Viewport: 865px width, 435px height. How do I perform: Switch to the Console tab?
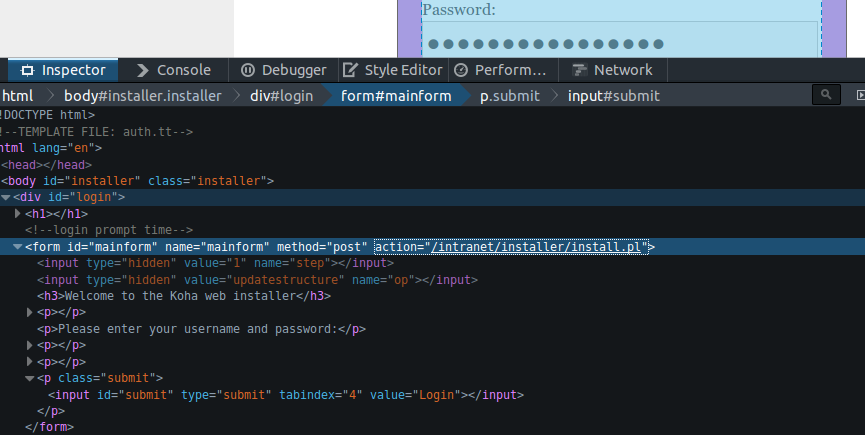[x=173, y=70]
